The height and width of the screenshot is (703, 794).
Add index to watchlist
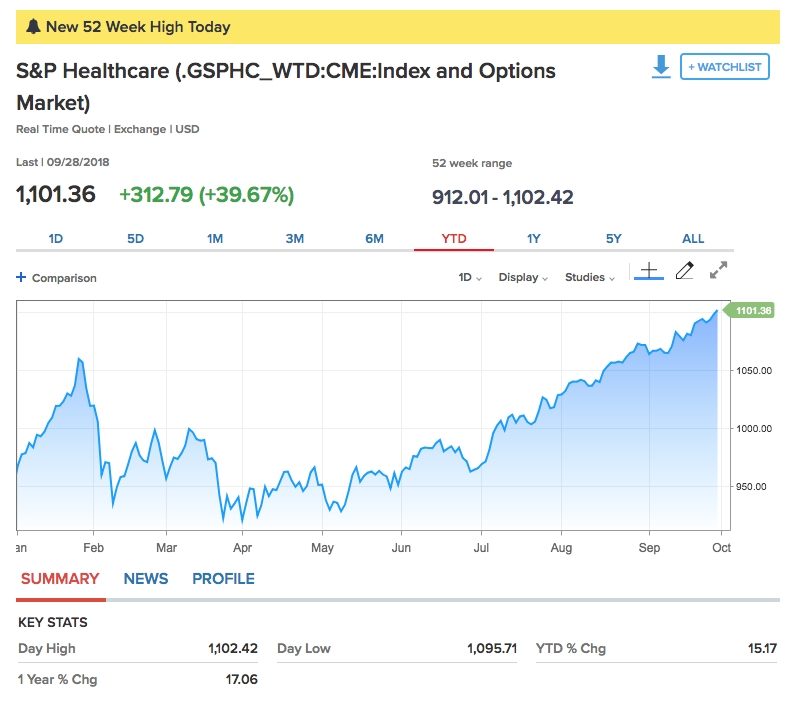point(725,66)
